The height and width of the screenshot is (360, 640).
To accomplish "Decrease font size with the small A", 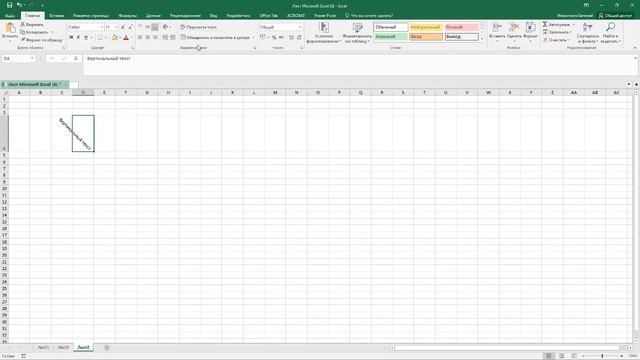I will click(x=130, y=27).
